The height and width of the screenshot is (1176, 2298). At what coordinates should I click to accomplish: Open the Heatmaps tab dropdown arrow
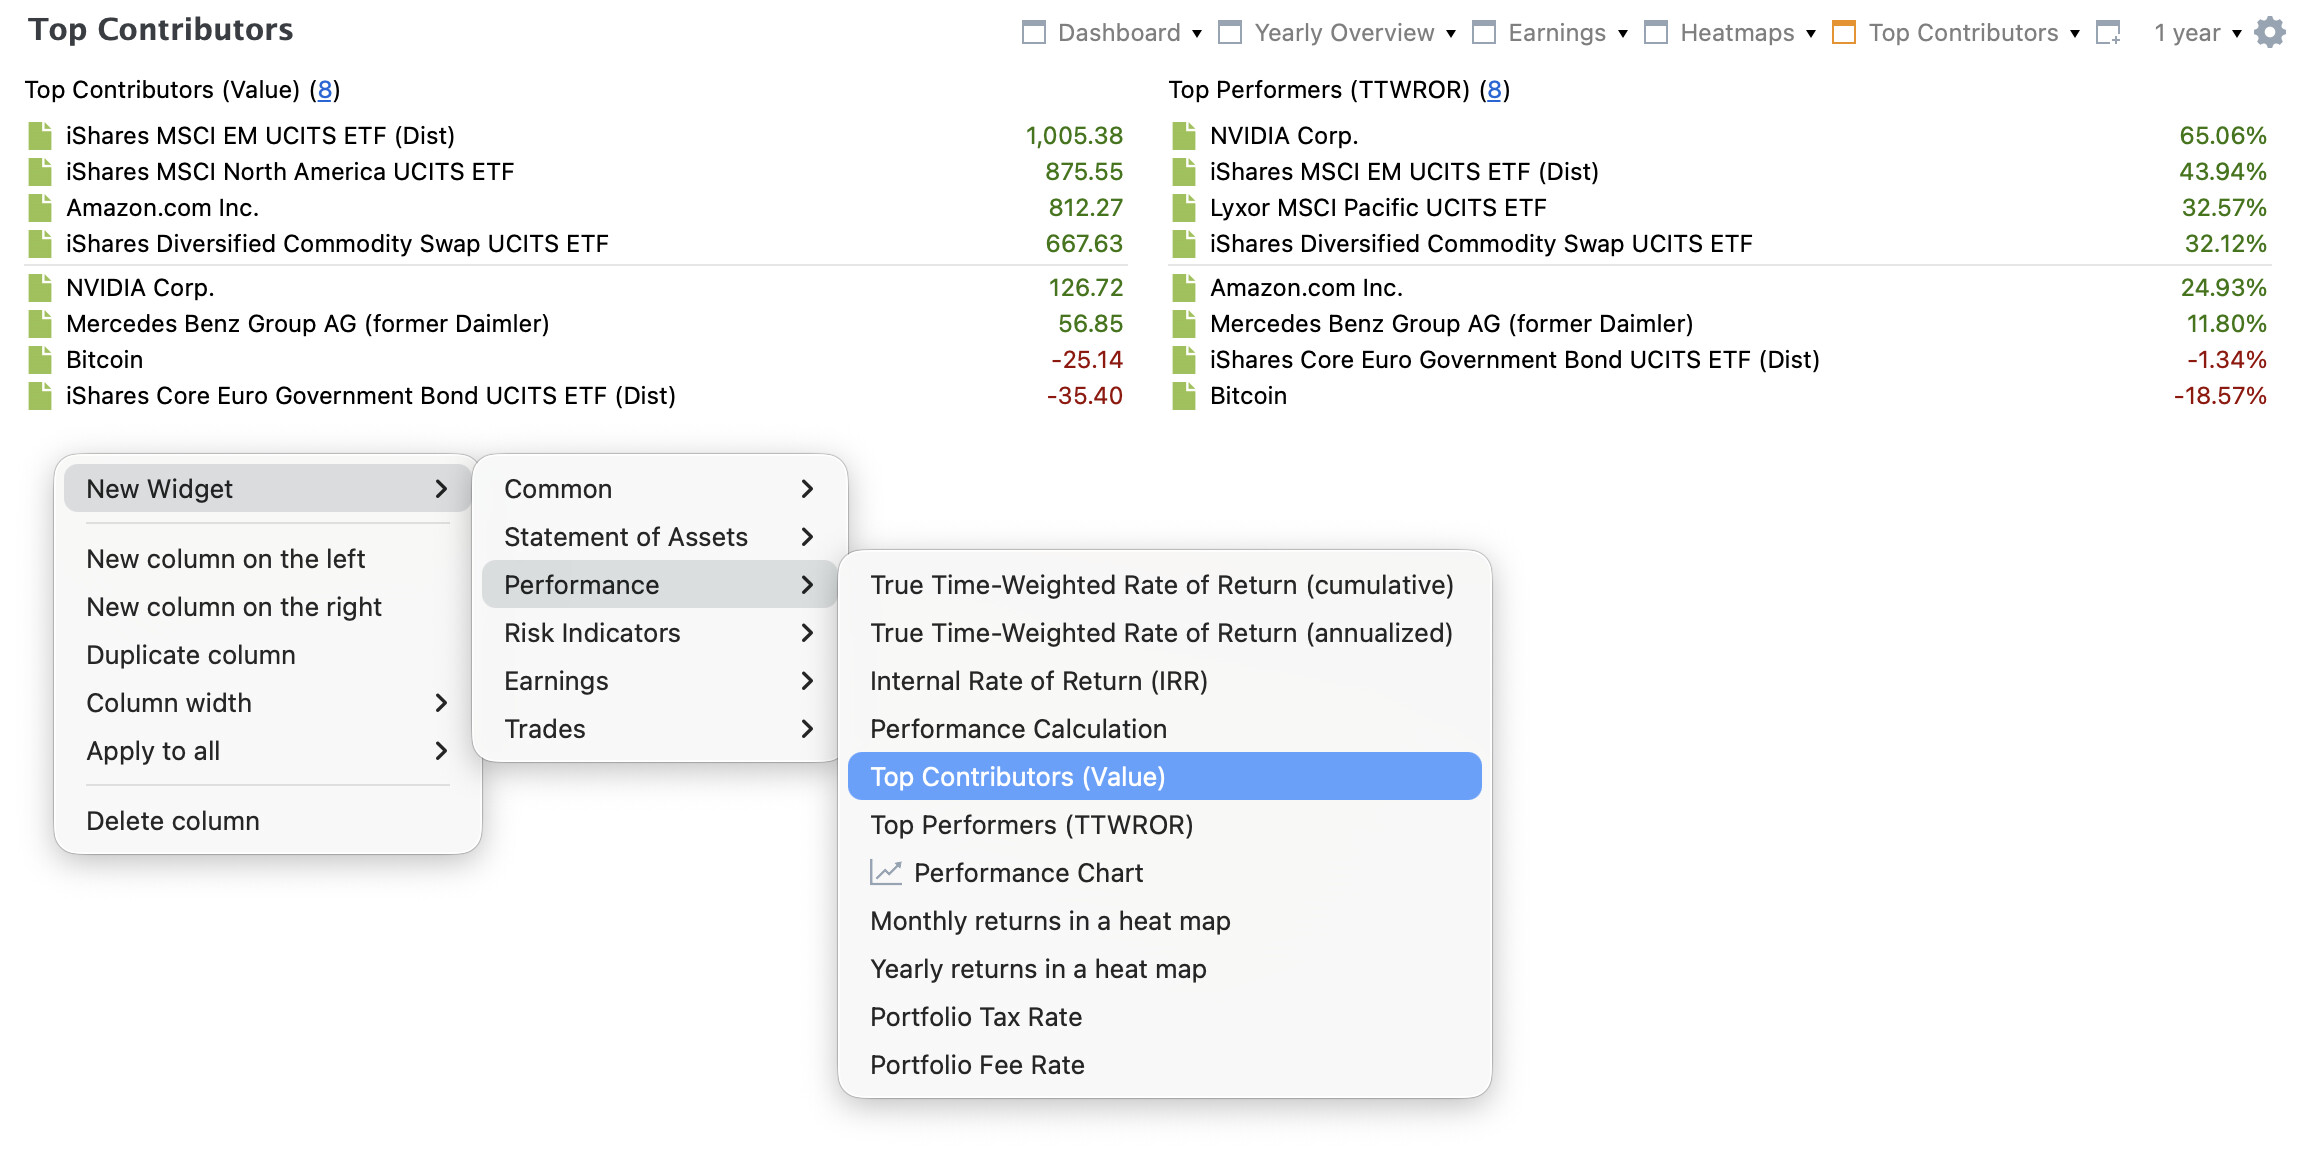pos(1811,34)
